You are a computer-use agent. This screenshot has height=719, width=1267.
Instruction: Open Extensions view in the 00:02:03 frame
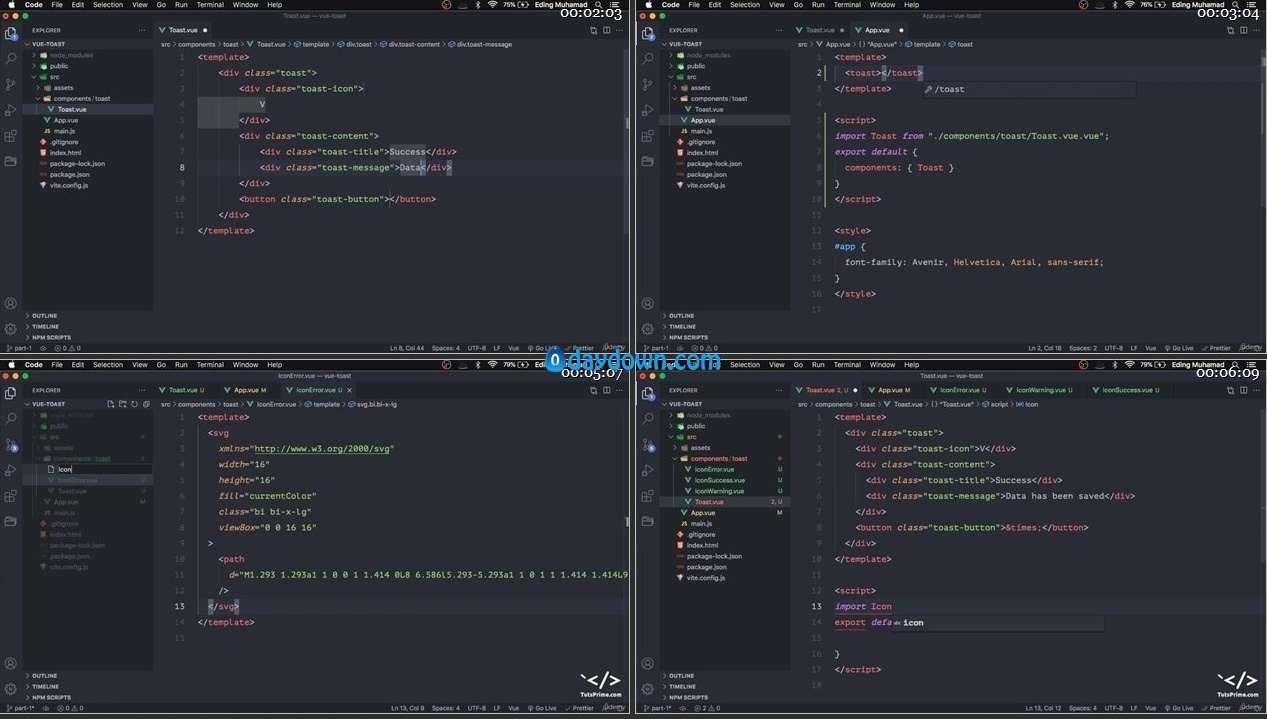tap(11, 136)
